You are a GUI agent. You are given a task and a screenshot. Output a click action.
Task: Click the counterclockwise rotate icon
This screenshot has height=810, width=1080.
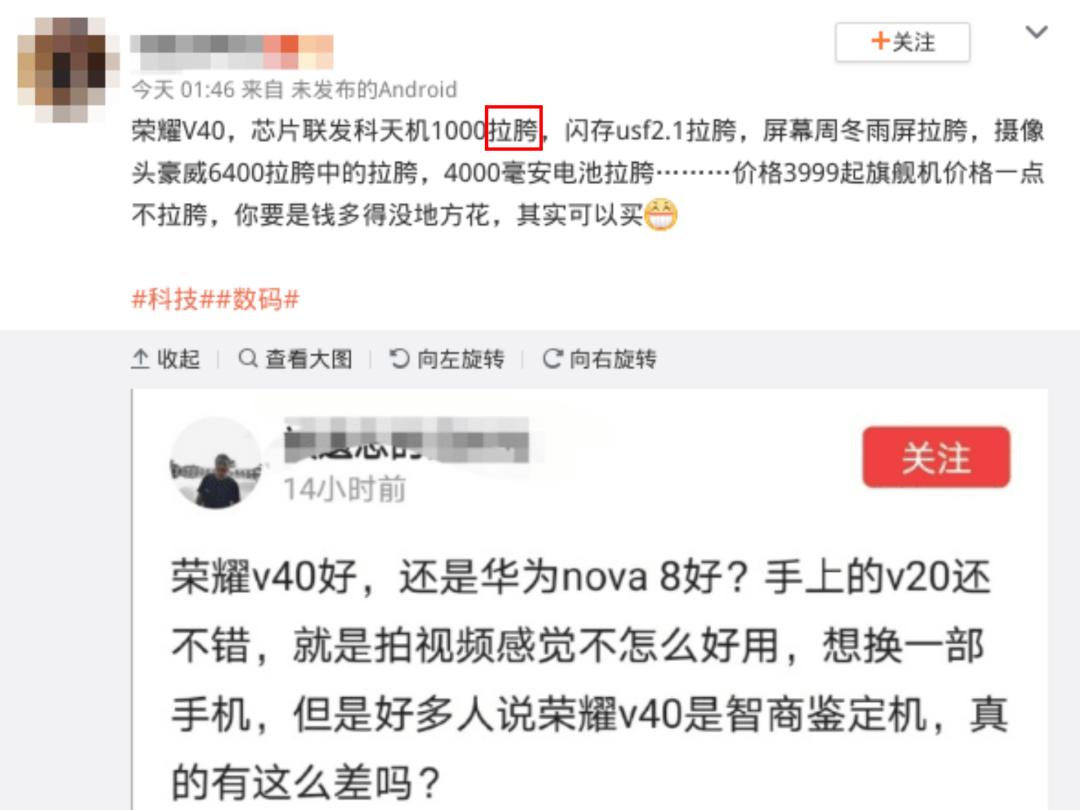(x=399, y=358)
